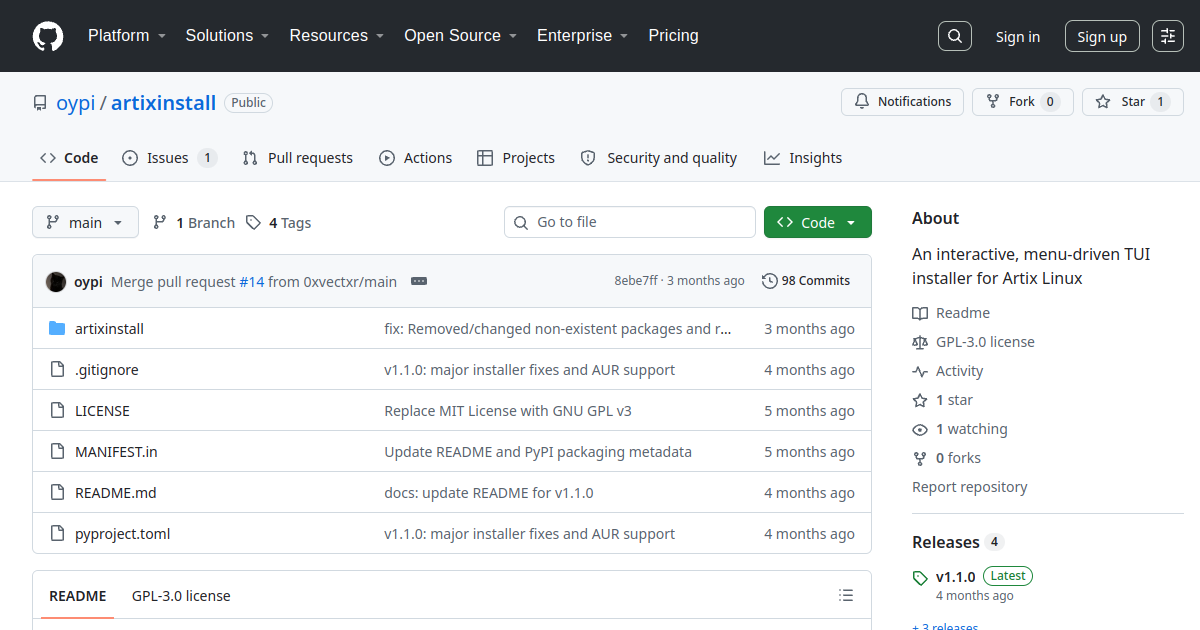Switch to the Insights tab
The image size is (1200, 630).
(x=803, y=158)
